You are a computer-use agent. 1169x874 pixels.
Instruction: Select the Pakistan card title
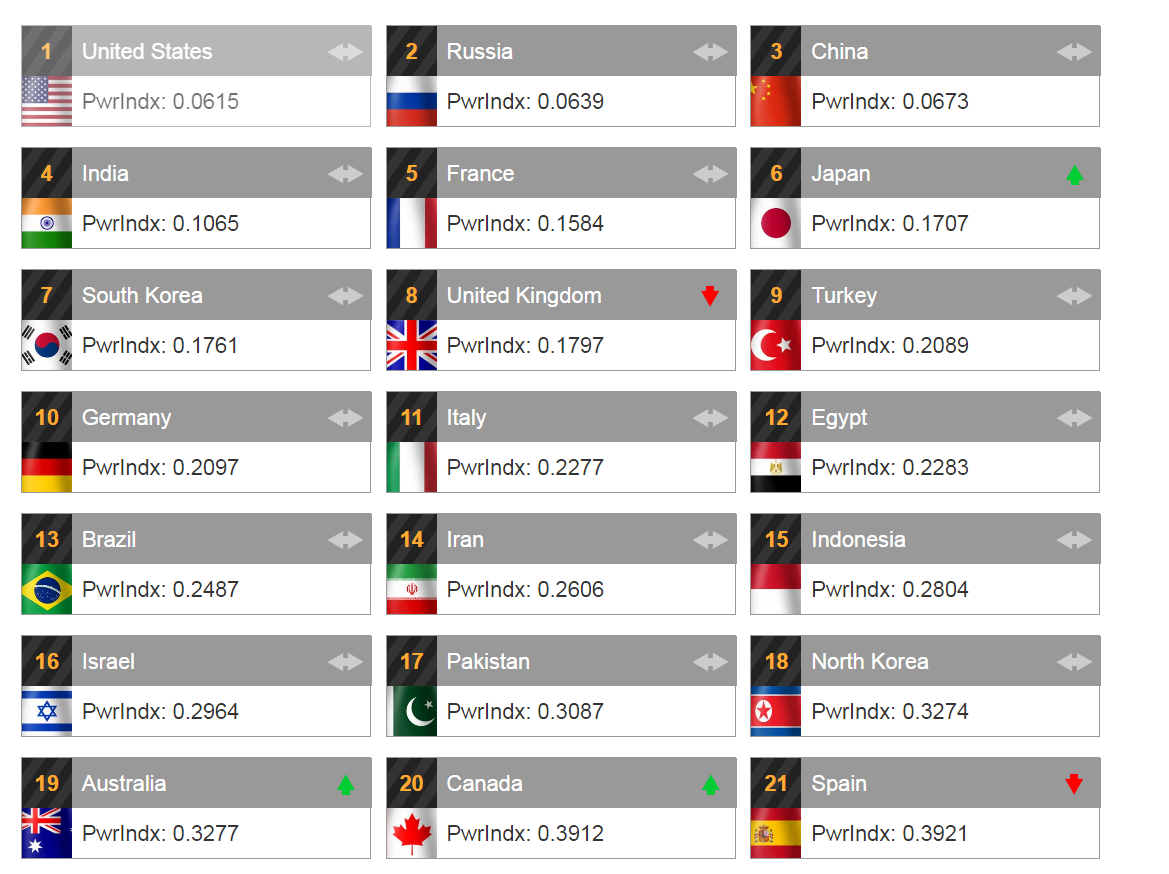click(488, 662)
